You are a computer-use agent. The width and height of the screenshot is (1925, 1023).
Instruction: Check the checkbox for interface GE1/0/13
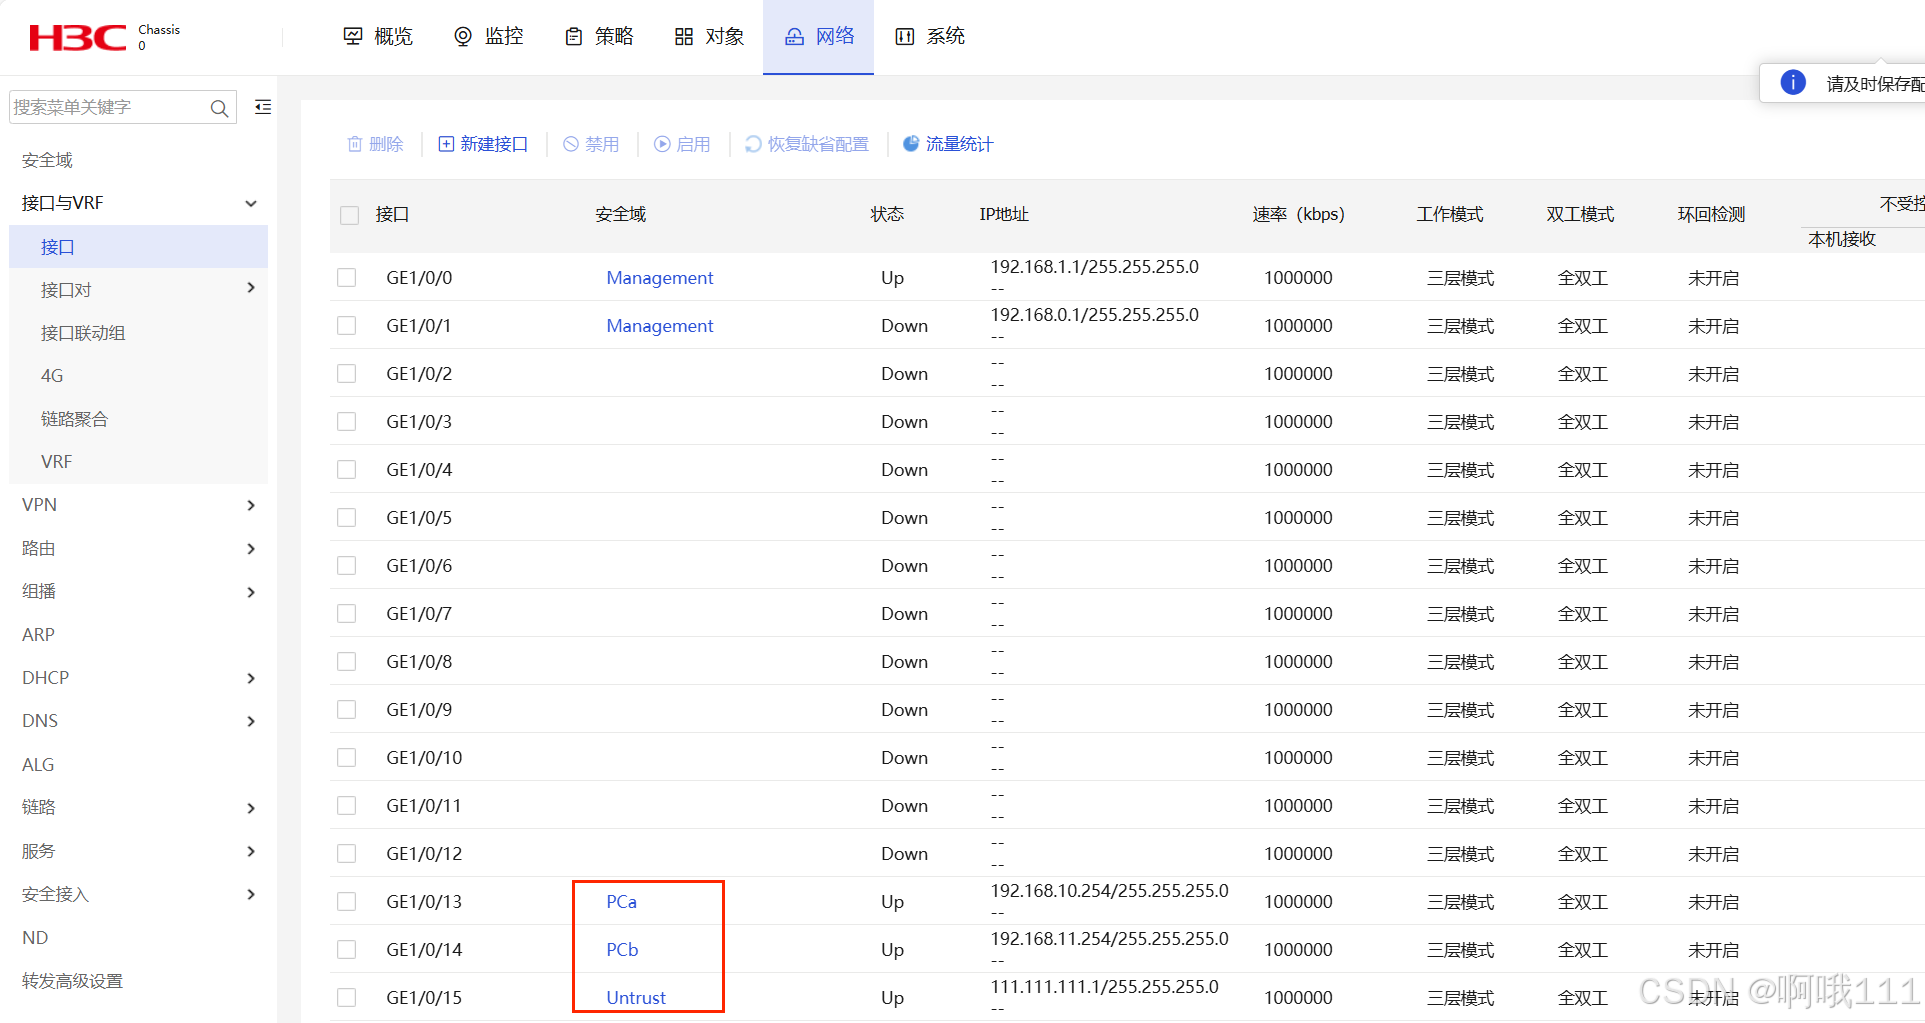coord(347,901)
